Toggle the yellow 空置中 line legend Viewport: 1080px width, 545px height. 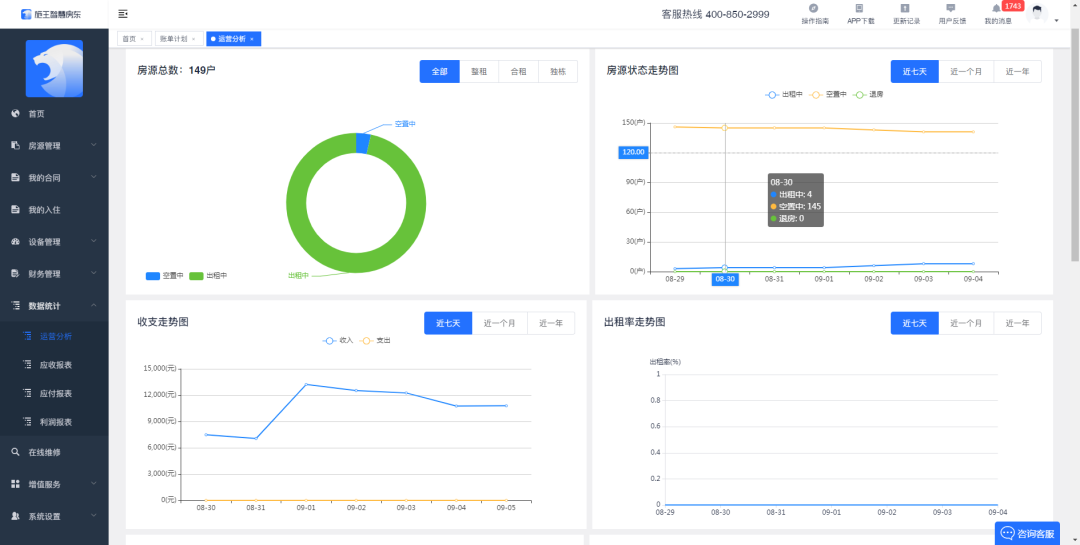click(827, 94)
